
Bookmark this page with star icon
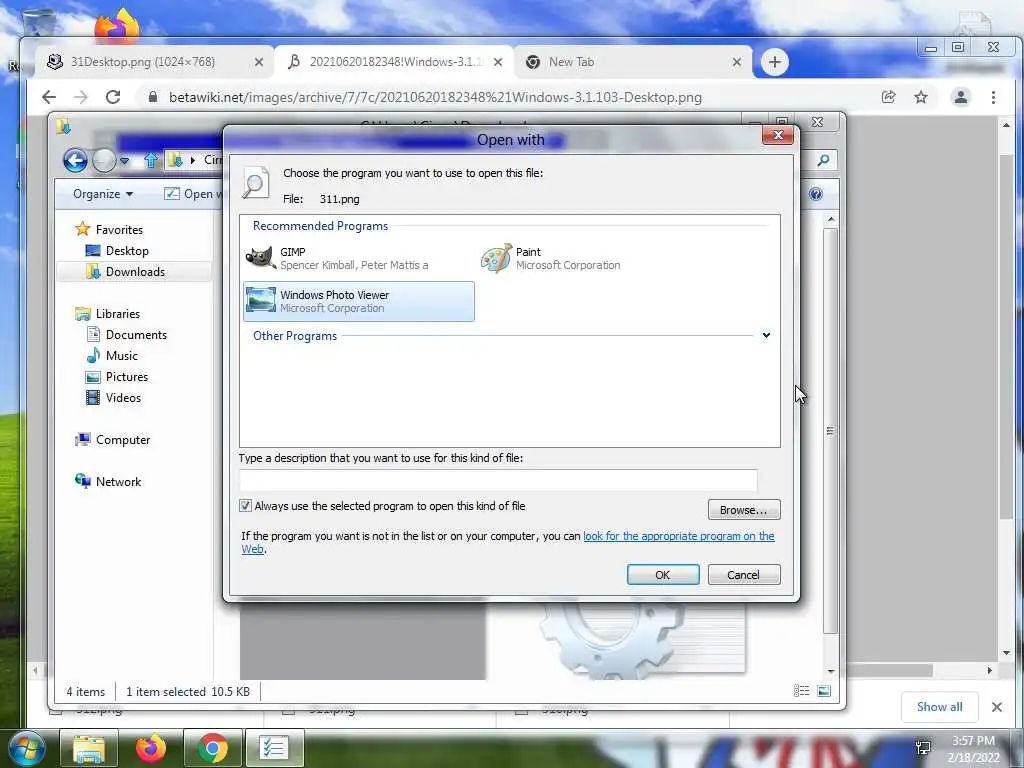(x=921, y=97)
